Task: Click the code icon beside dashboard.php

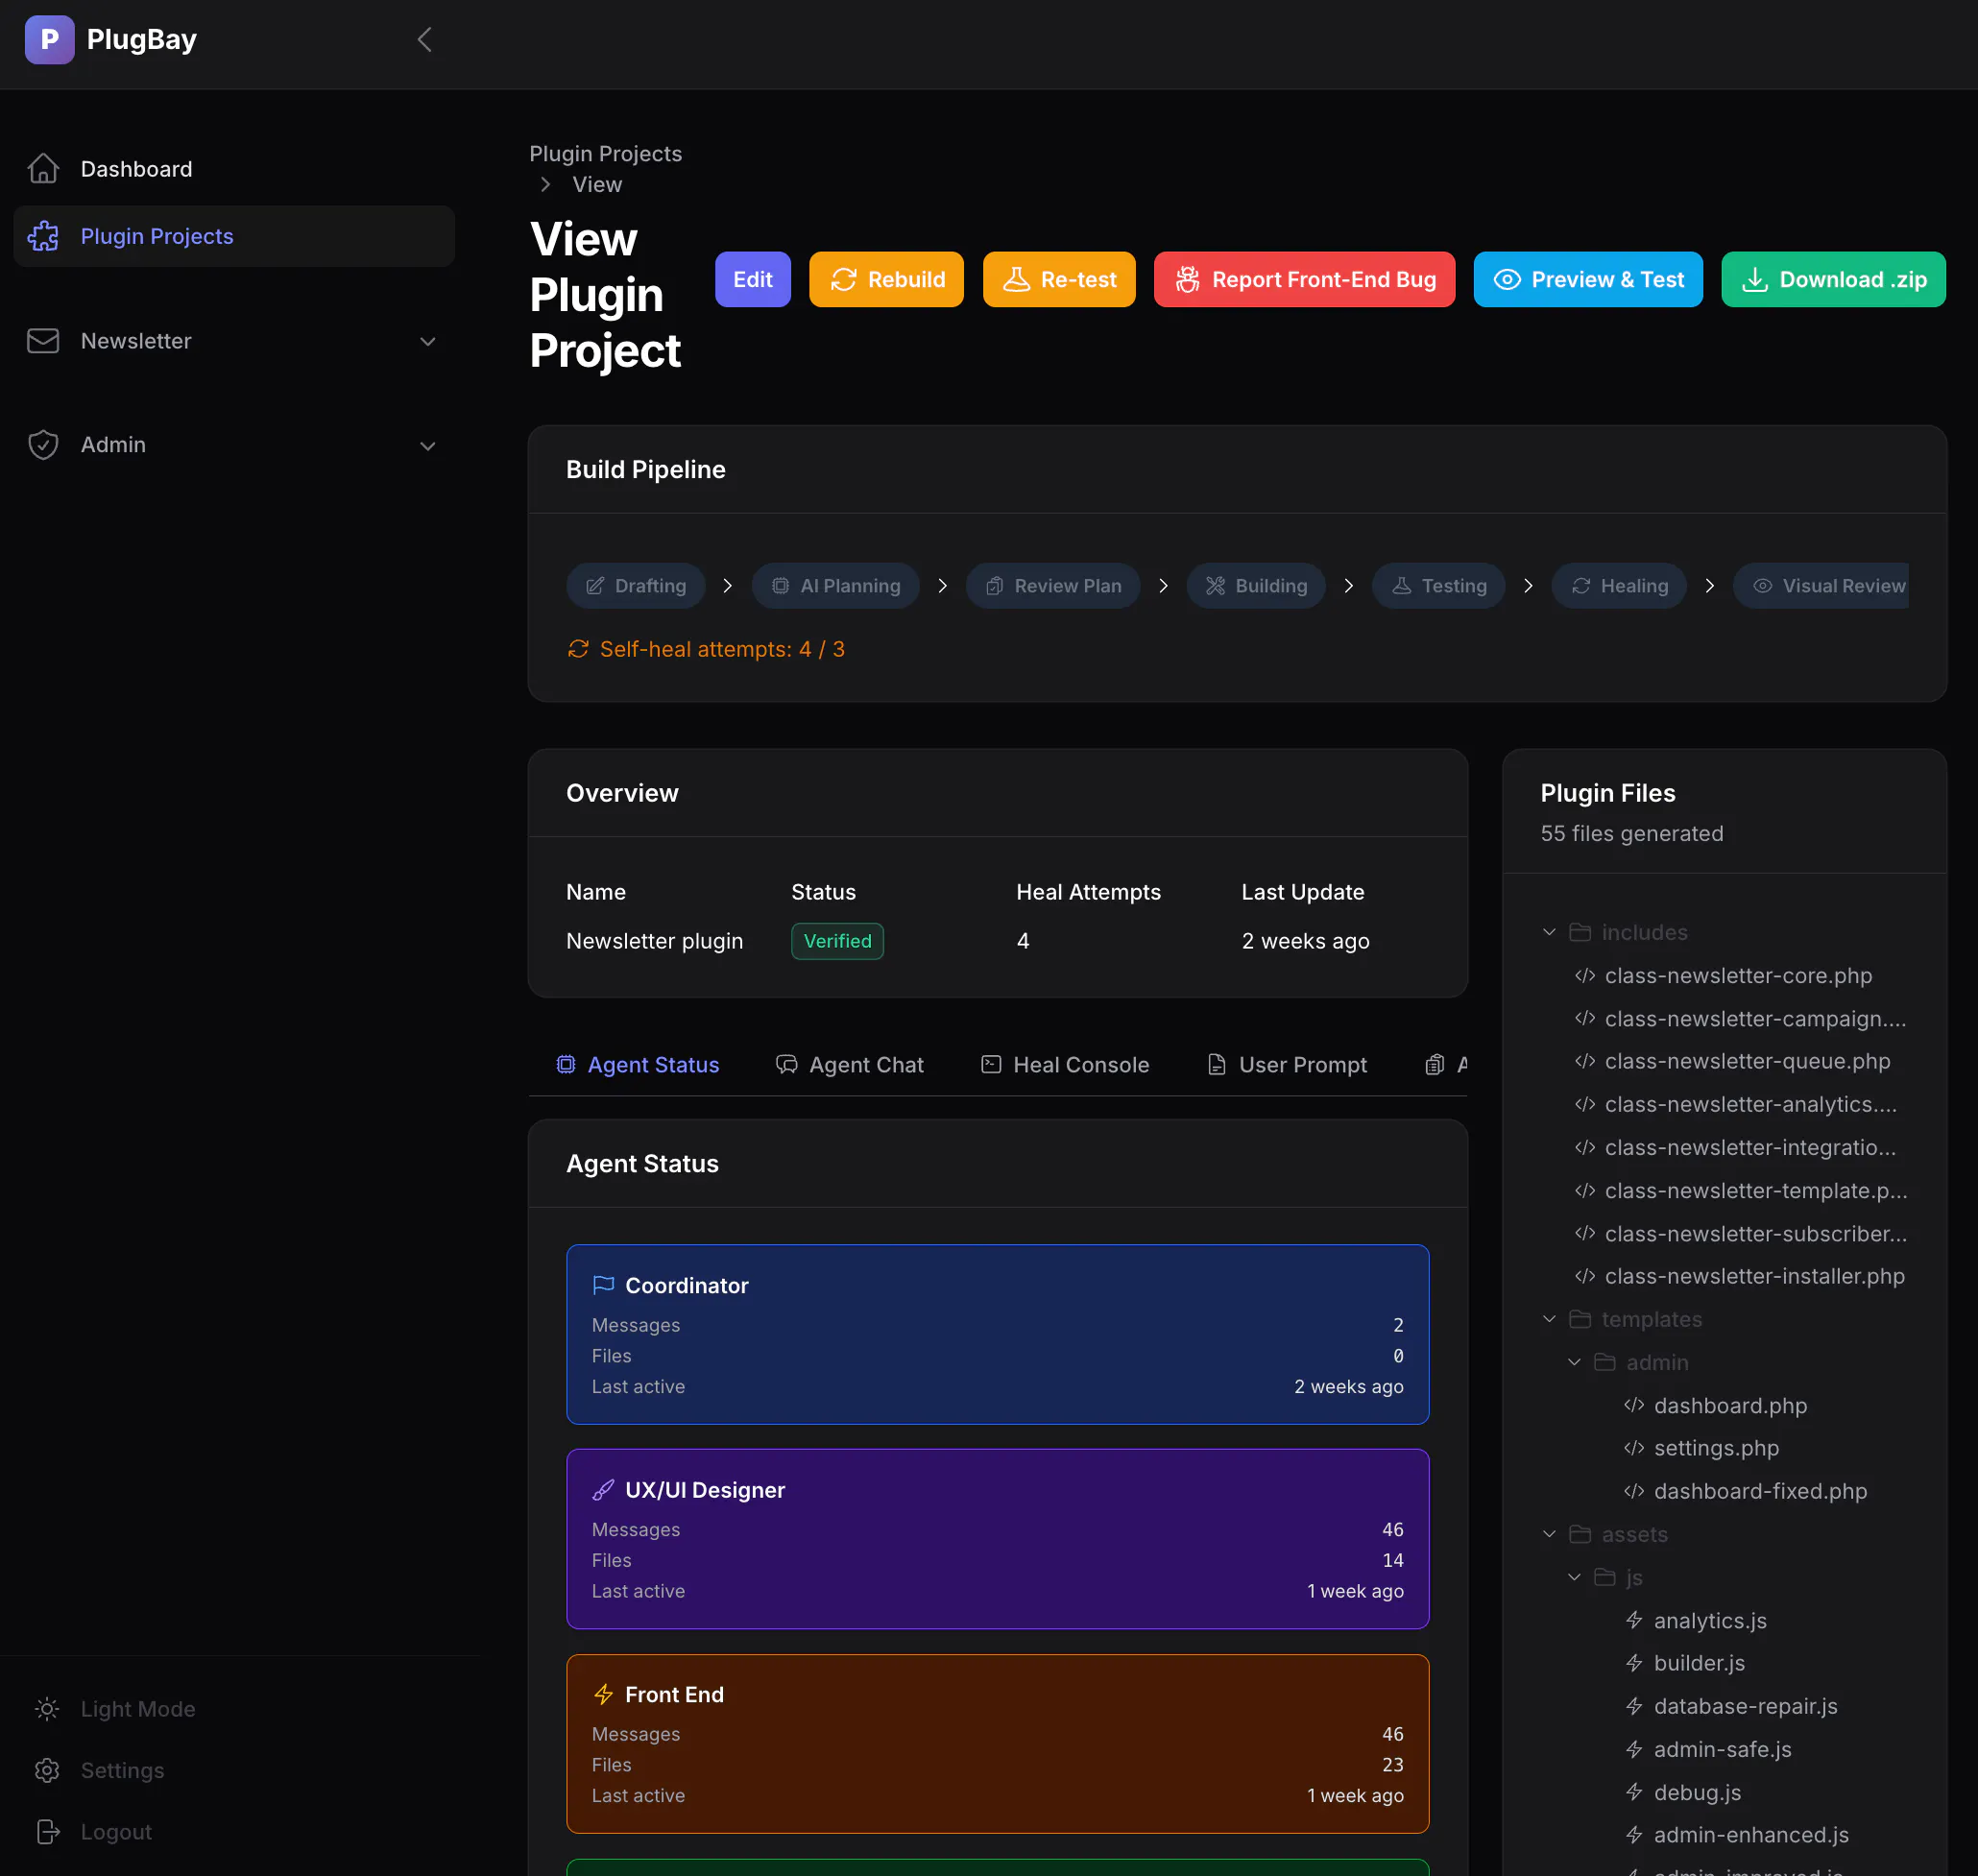Action: click(x=1634, y=1405)
